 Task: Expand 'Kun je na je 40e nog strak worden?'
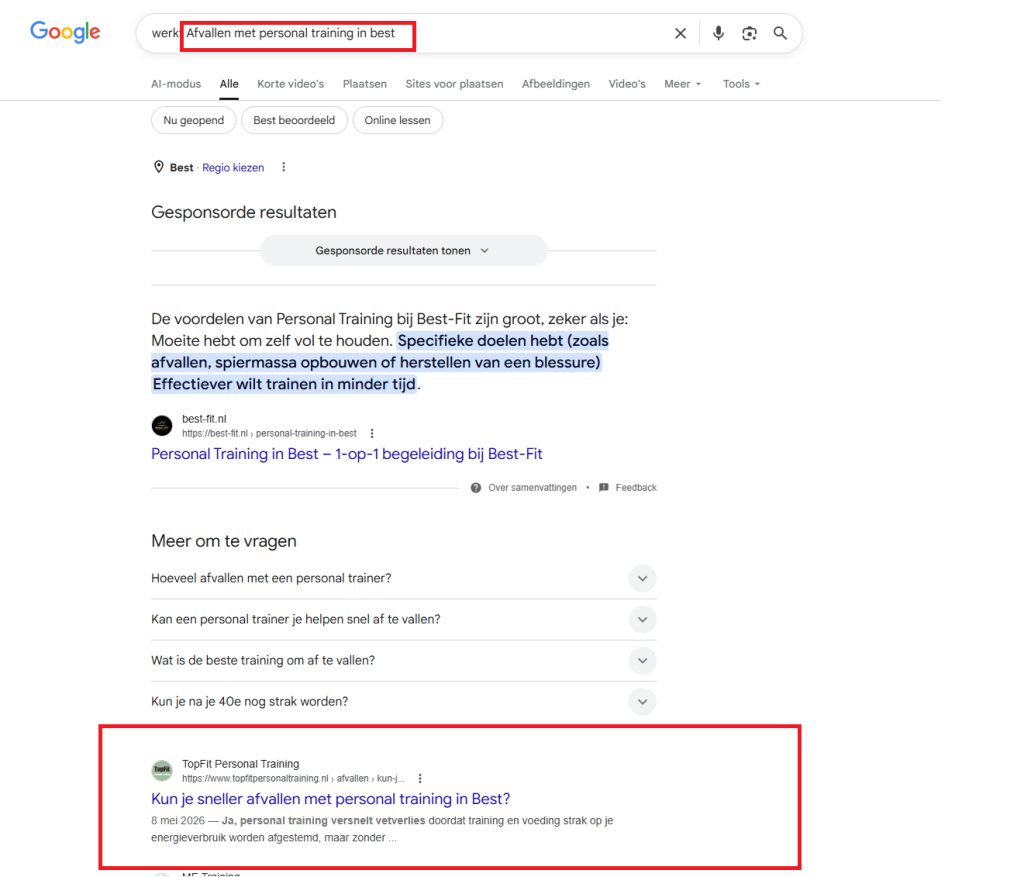tap(404, 702)
